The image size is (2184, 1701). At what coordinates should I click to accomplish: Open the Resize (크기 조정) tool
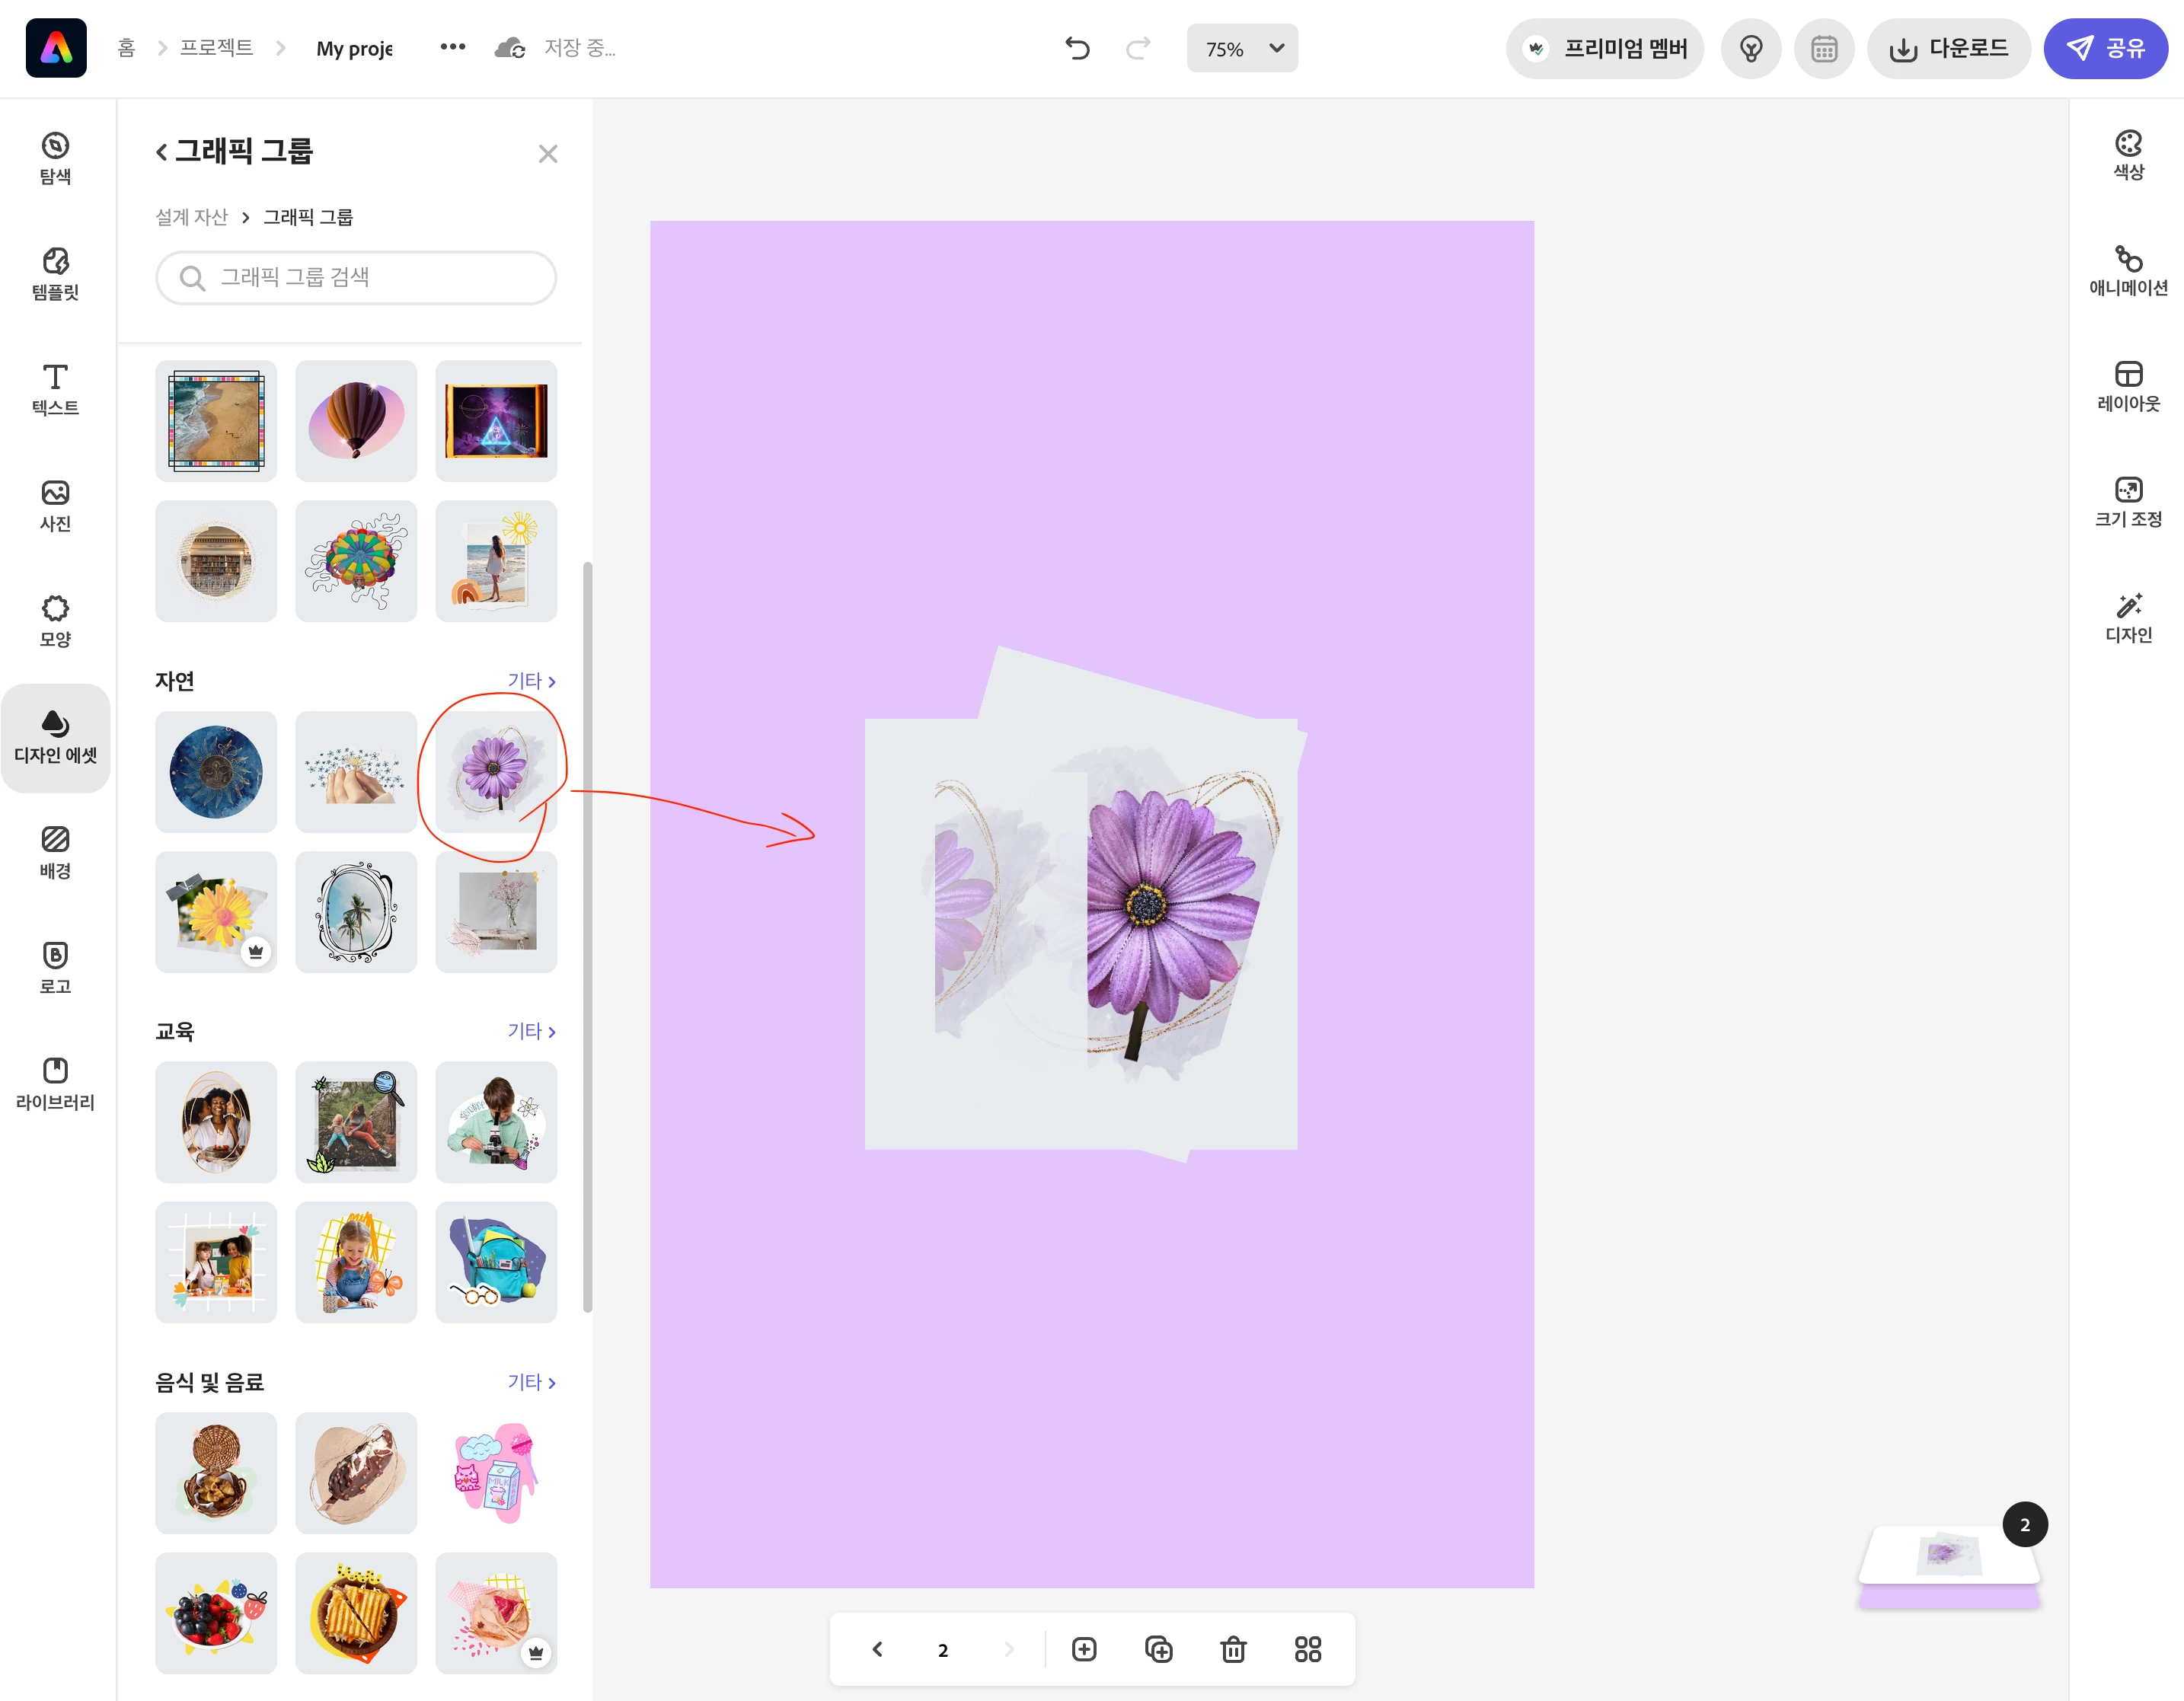pos(2128,502)
